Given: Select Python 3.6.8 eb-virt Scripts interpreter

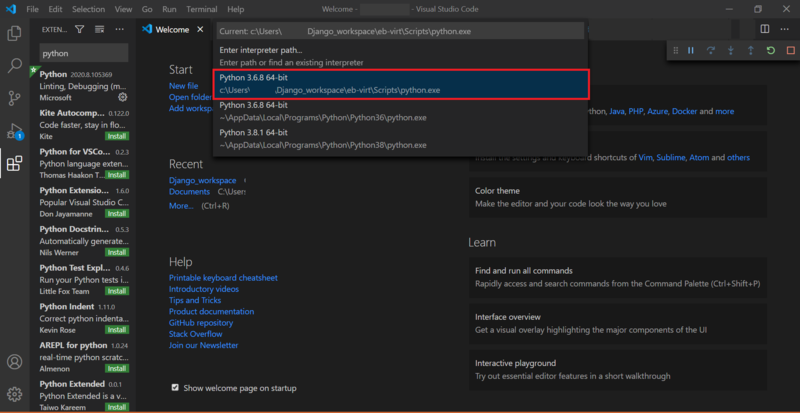Looking at the screenshot, I should (x=400, y=84).
